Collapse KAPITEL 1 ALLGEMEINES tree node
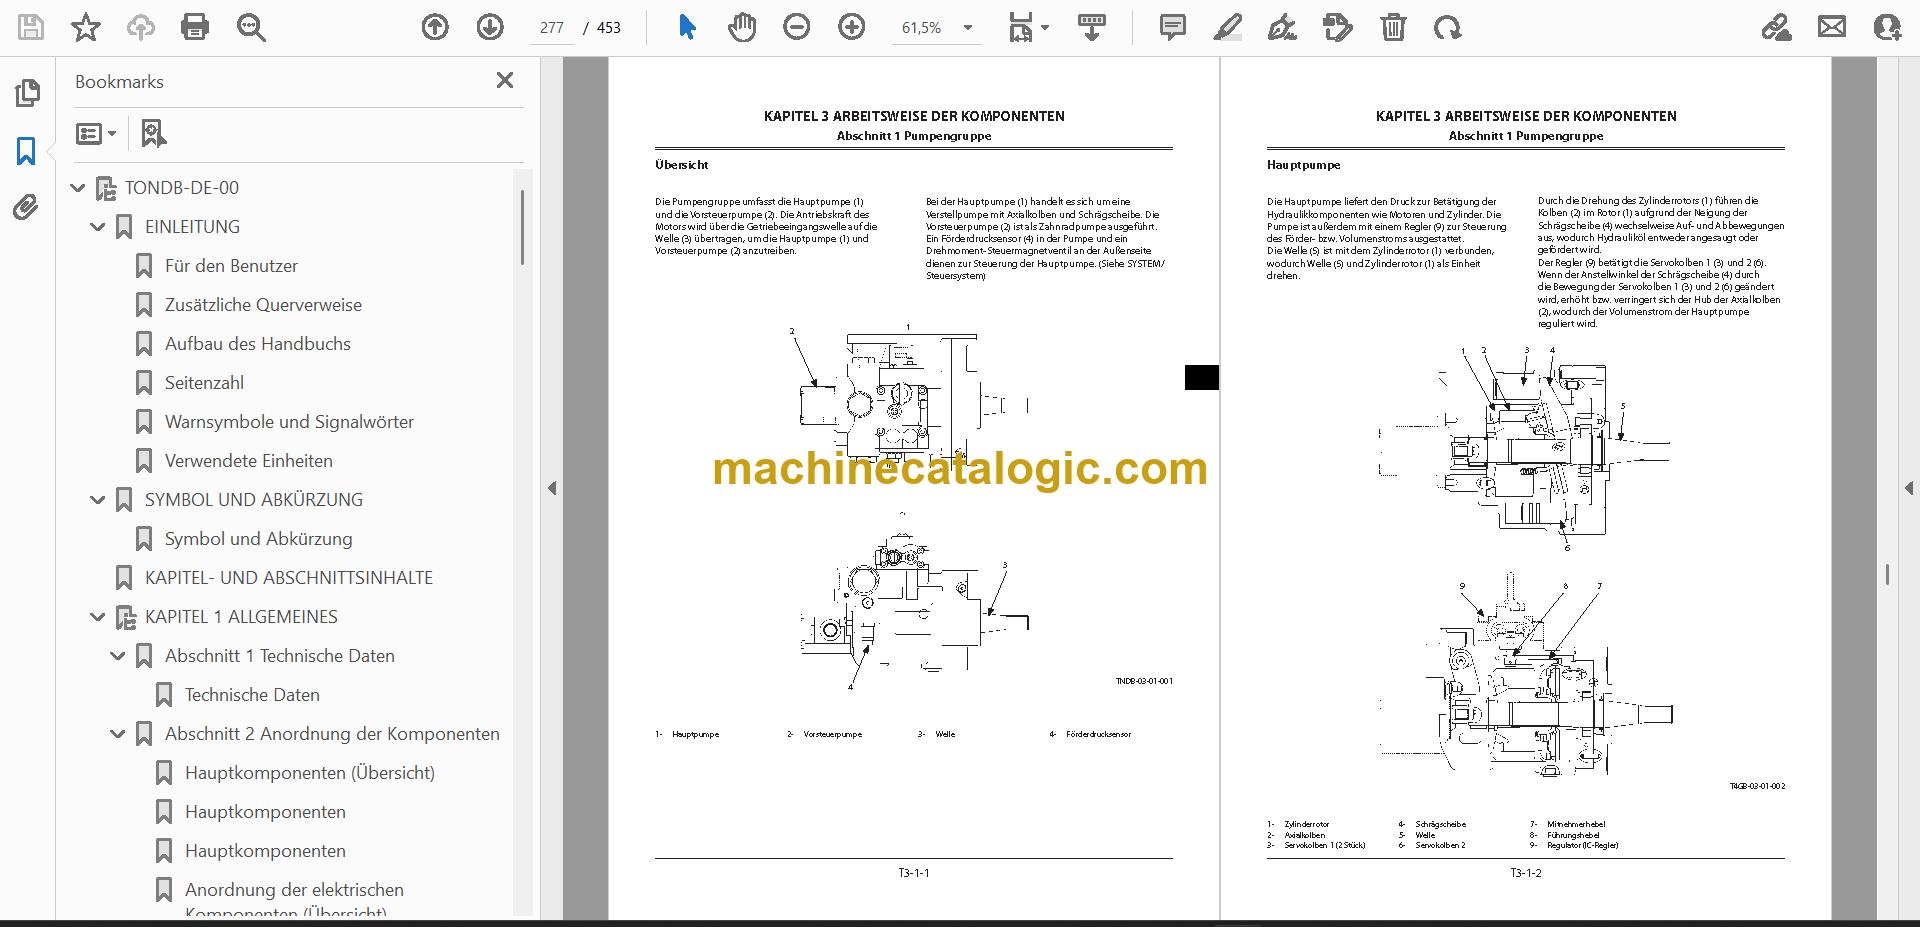 tap(98, 617)
